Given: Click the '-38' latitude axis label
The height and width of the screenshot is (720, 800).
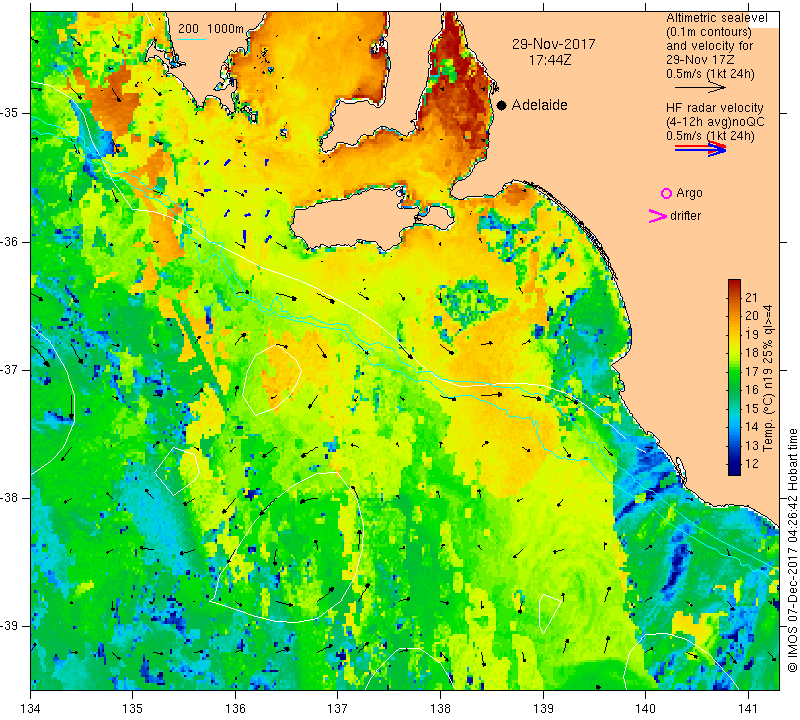Looking at the screenshot, I should click(10, 498).
